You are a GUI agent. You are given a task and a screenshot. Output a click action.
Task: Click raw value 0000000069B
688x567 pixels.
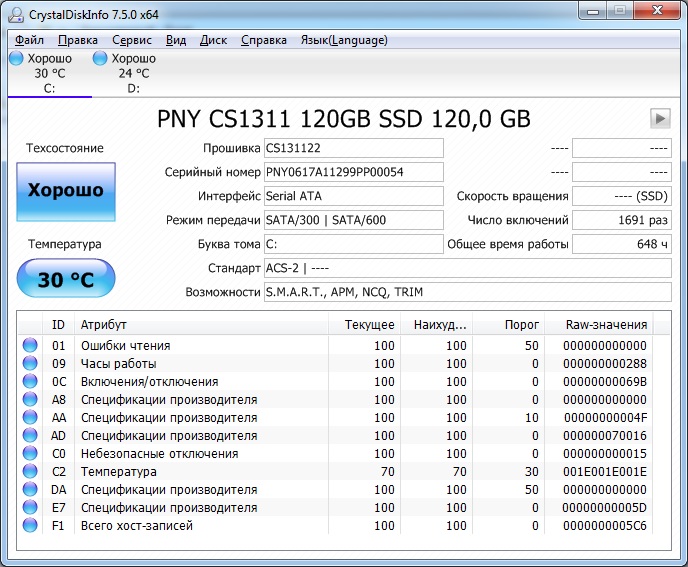[605, 382]
